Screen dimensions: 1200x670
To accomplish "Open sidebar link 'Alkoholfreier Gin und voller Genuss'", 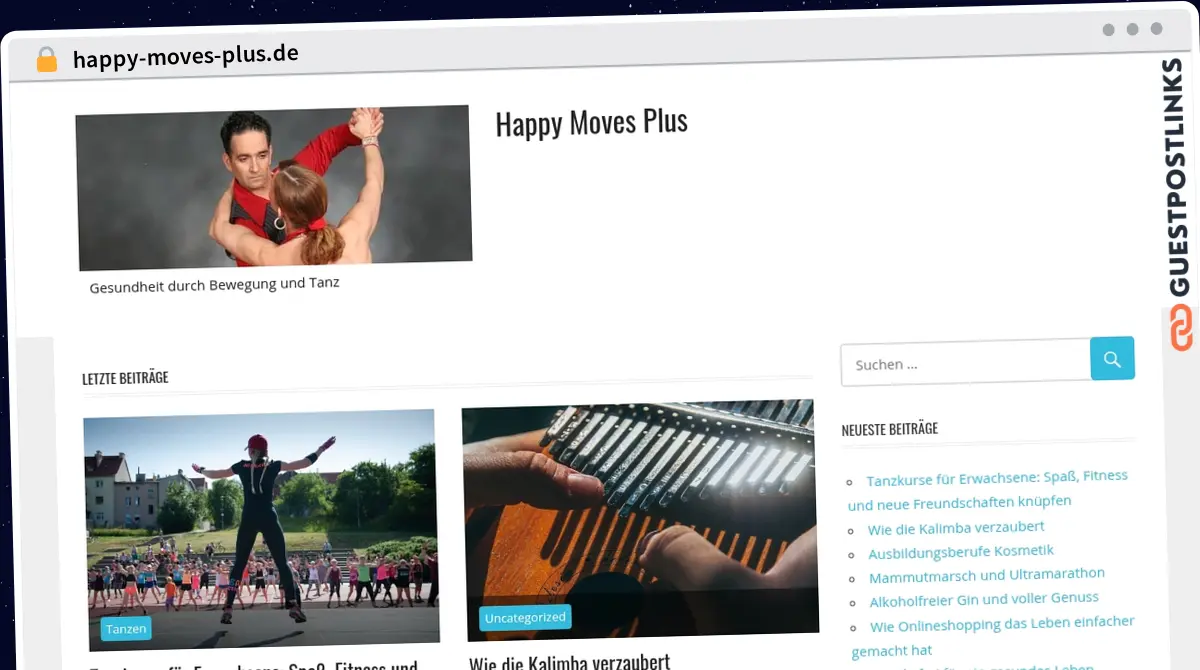I will 984,599.
